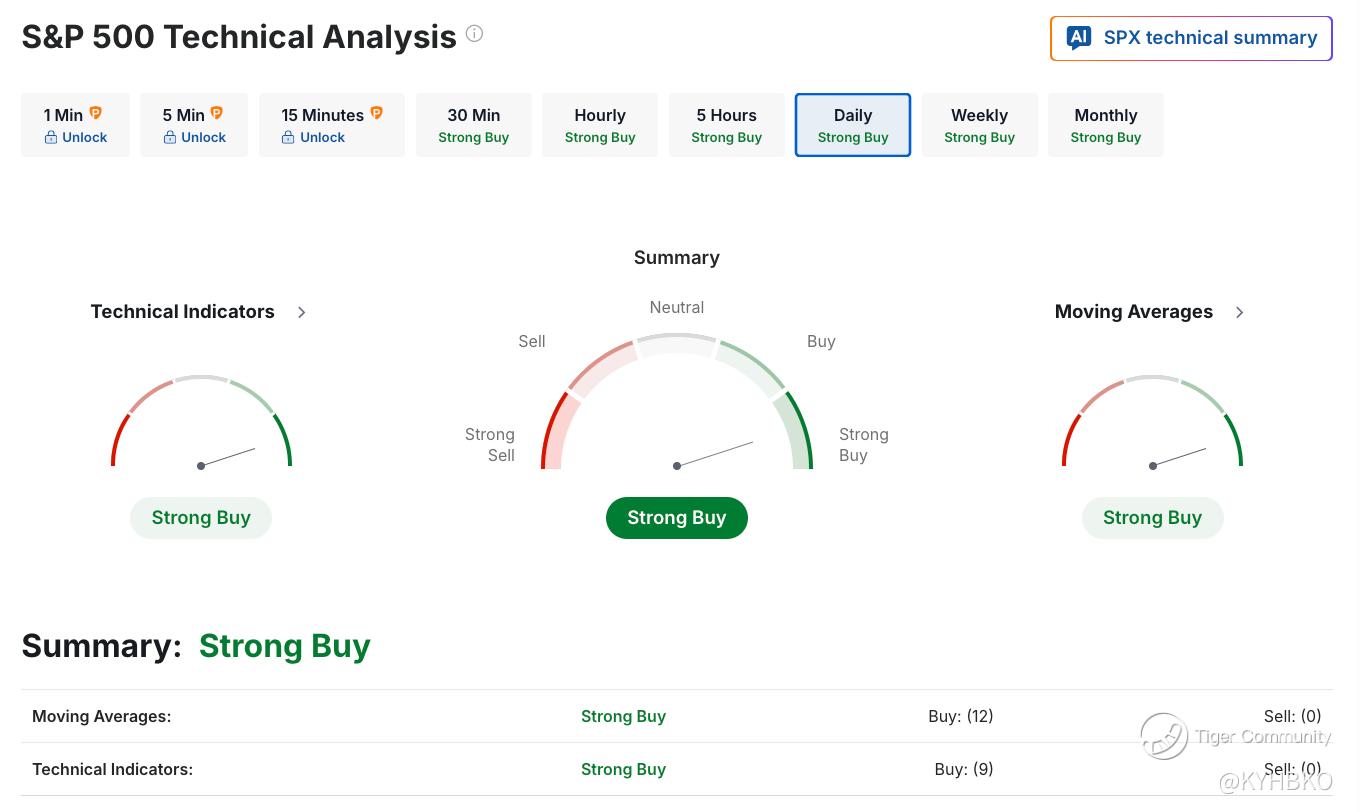Click the Technical Indicators heading link

[182, 312]
